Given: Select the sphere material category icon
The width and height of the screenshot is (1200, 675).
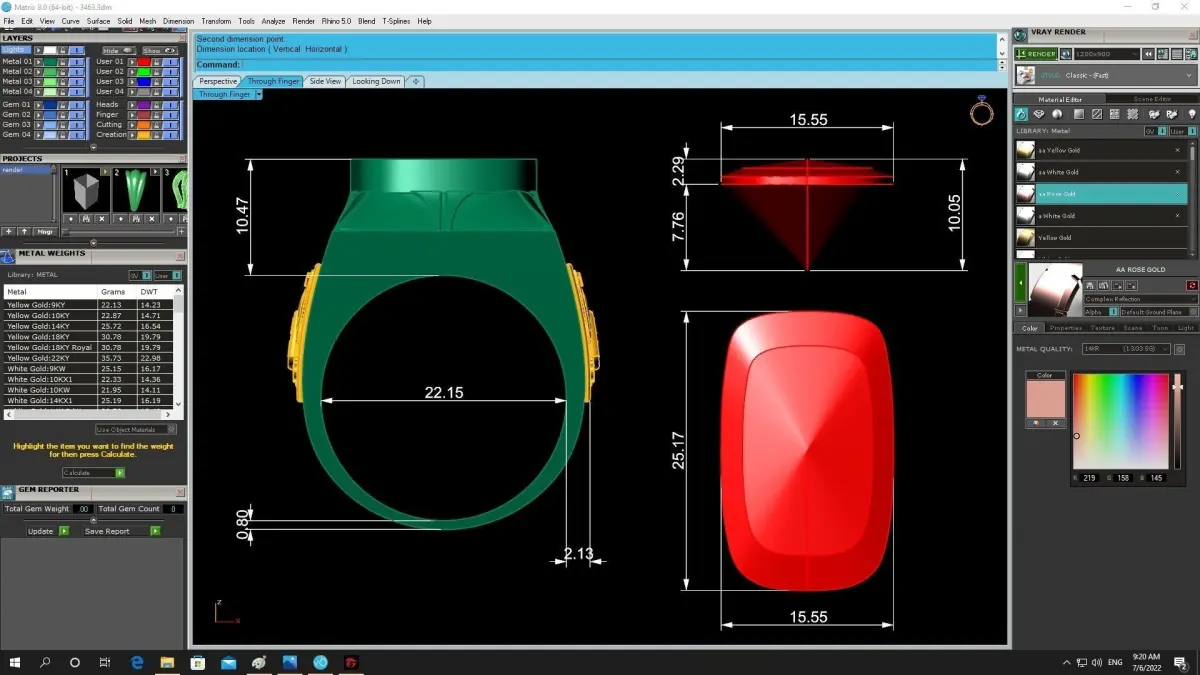Looking at the screenshot, I should 1057,114.
